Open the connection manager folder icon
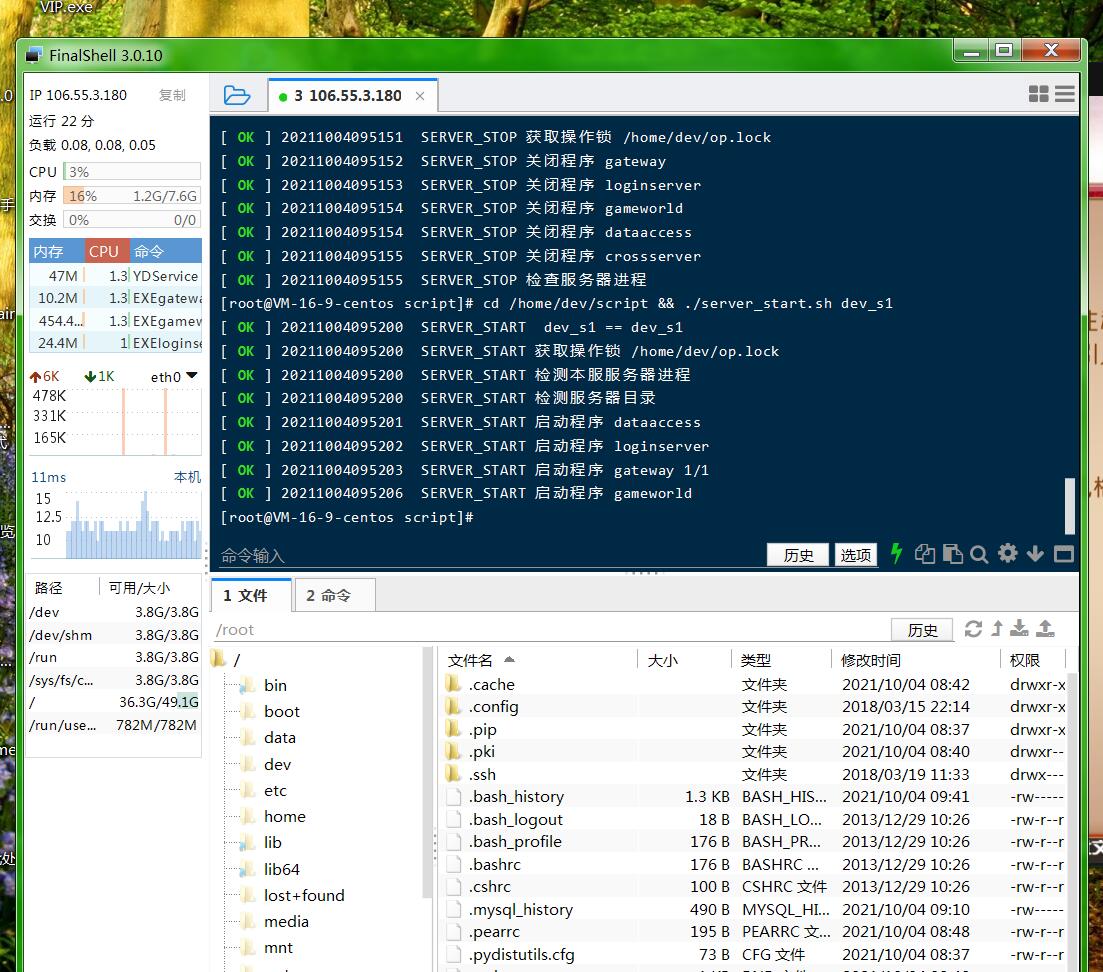The height and width of the screenshot is (972, 1103). (237, 95)
